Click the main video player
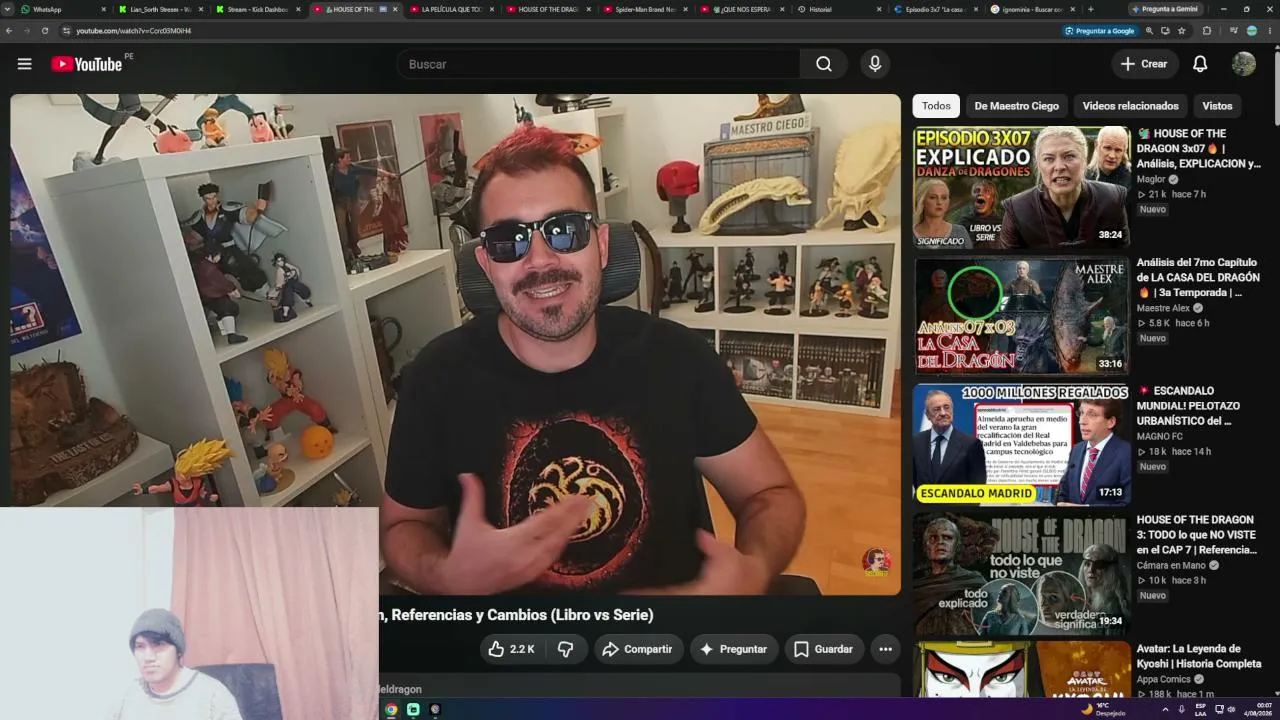Image resolution: width=1280 pixels, height=720 pixels. tap(455, 345)
